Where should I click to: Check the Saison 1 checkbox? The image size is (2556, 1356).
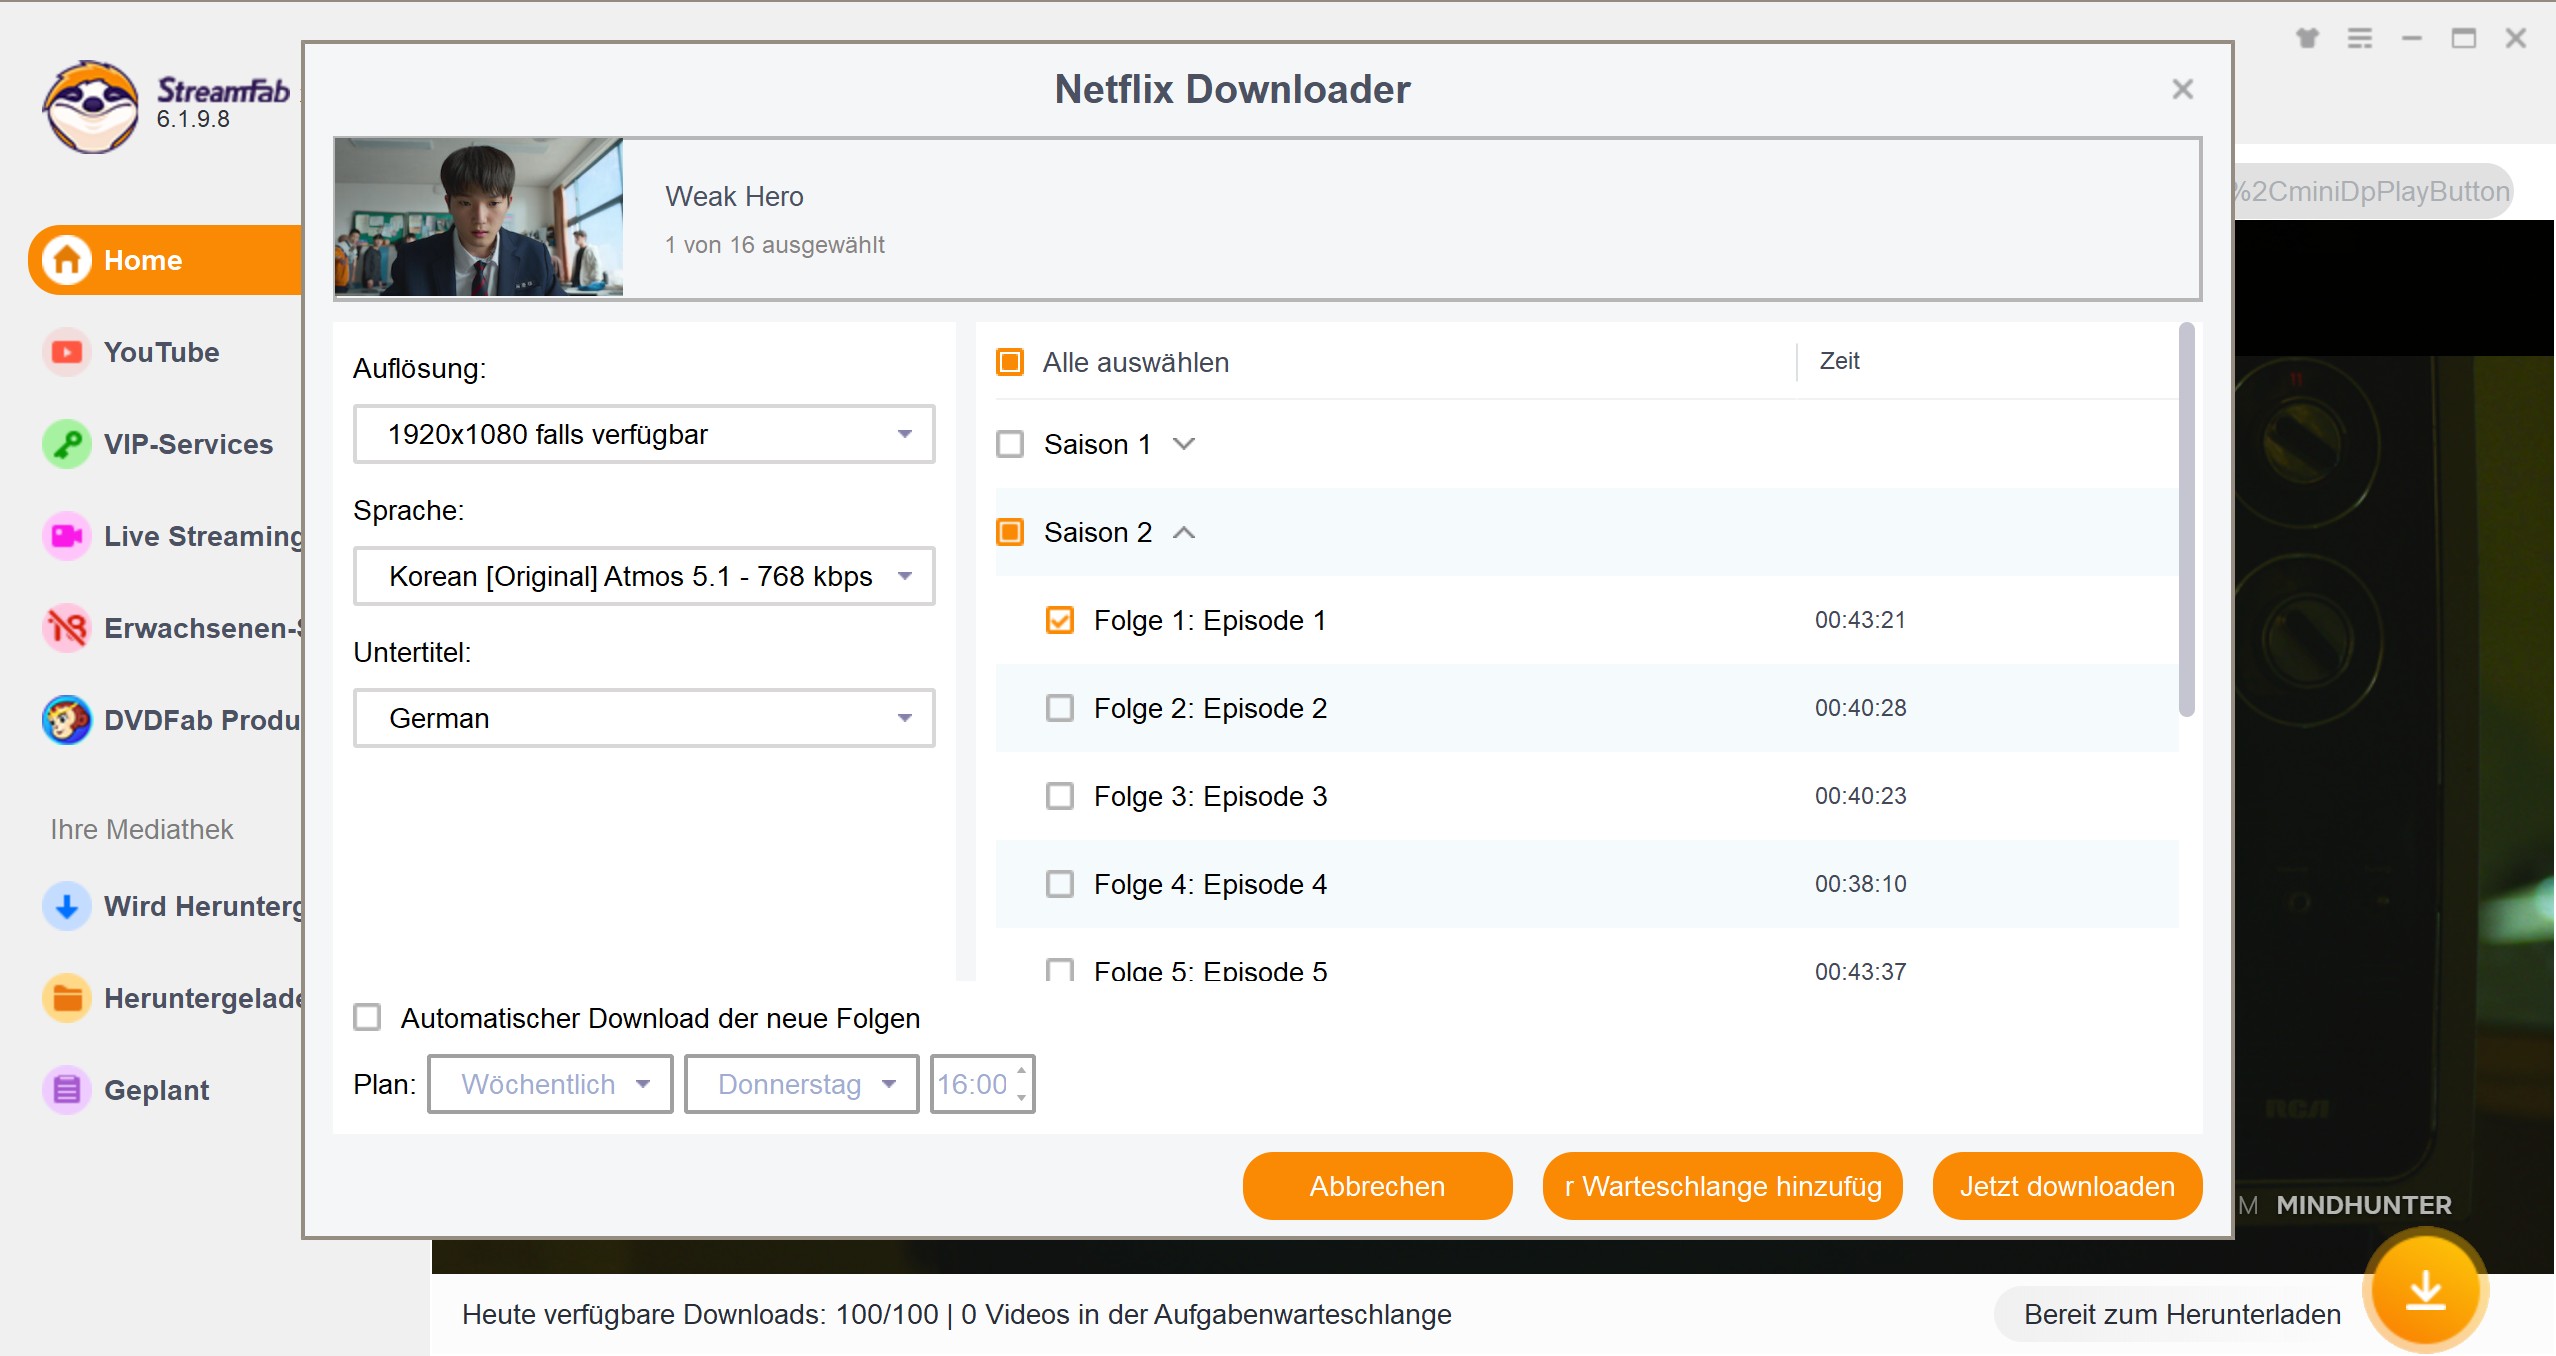coord(1010,444)
